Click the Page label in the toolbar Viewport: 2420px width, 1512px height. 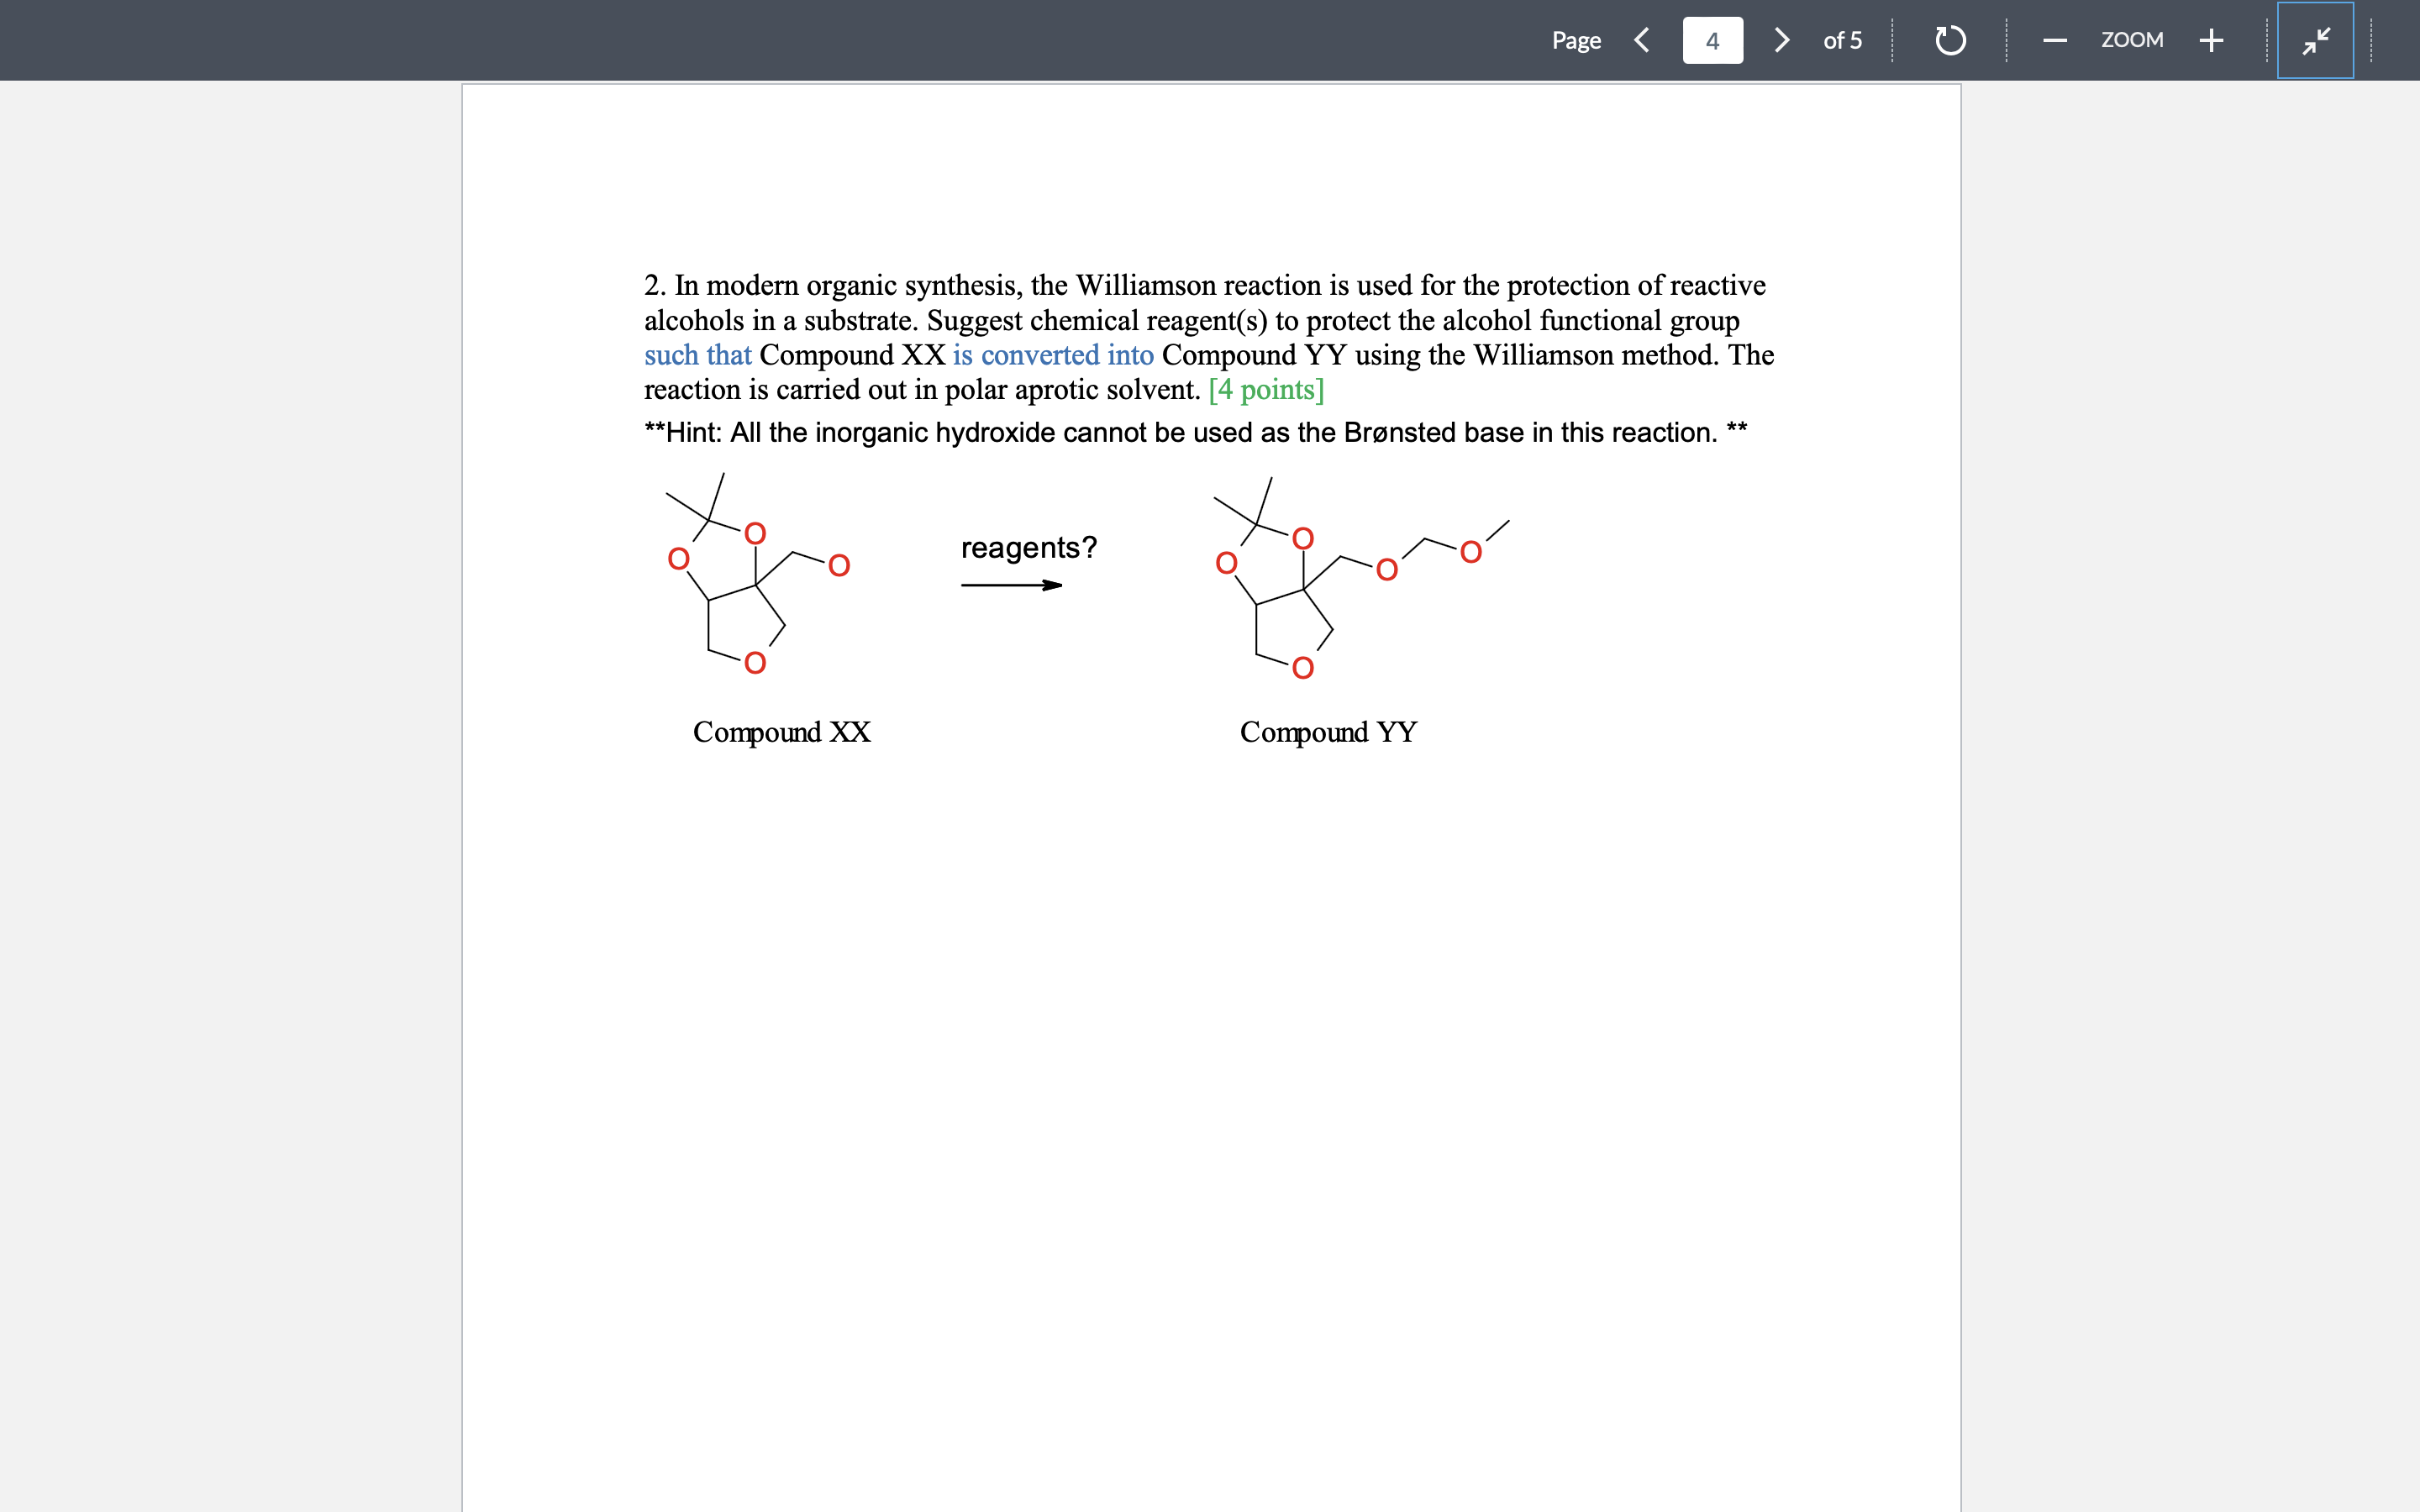click(1576, 40)
